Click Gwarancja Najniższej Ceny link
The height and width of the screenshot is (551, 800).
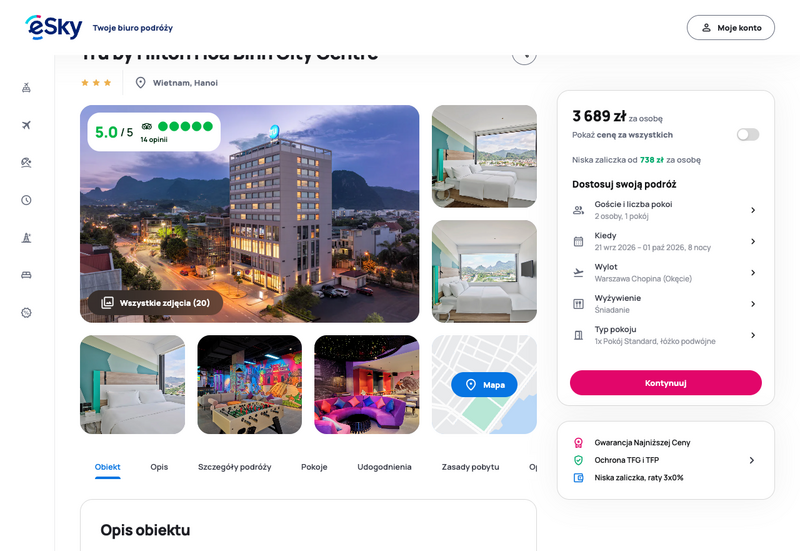click(642, 443)
